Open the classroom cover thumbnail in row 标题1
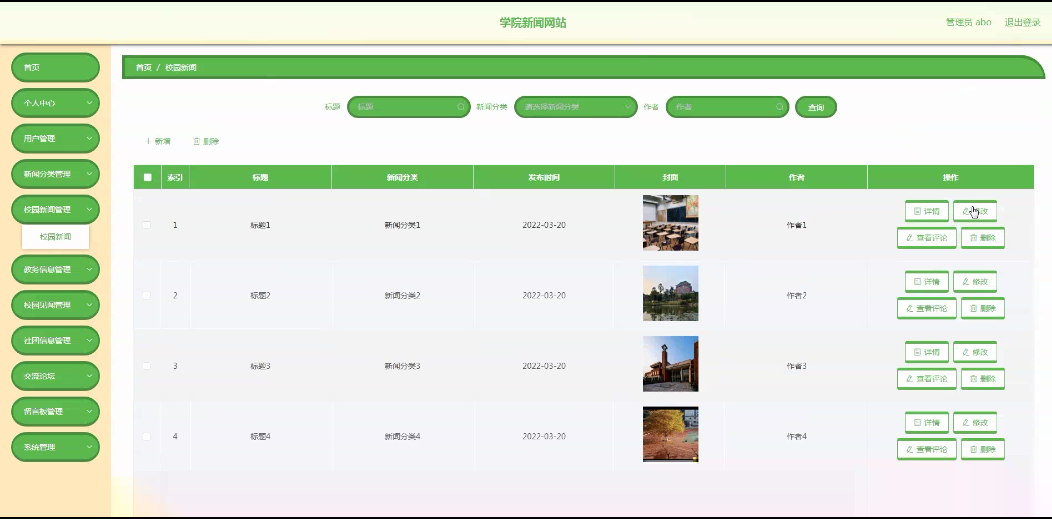1052x519 pixels. pos(670,223)
